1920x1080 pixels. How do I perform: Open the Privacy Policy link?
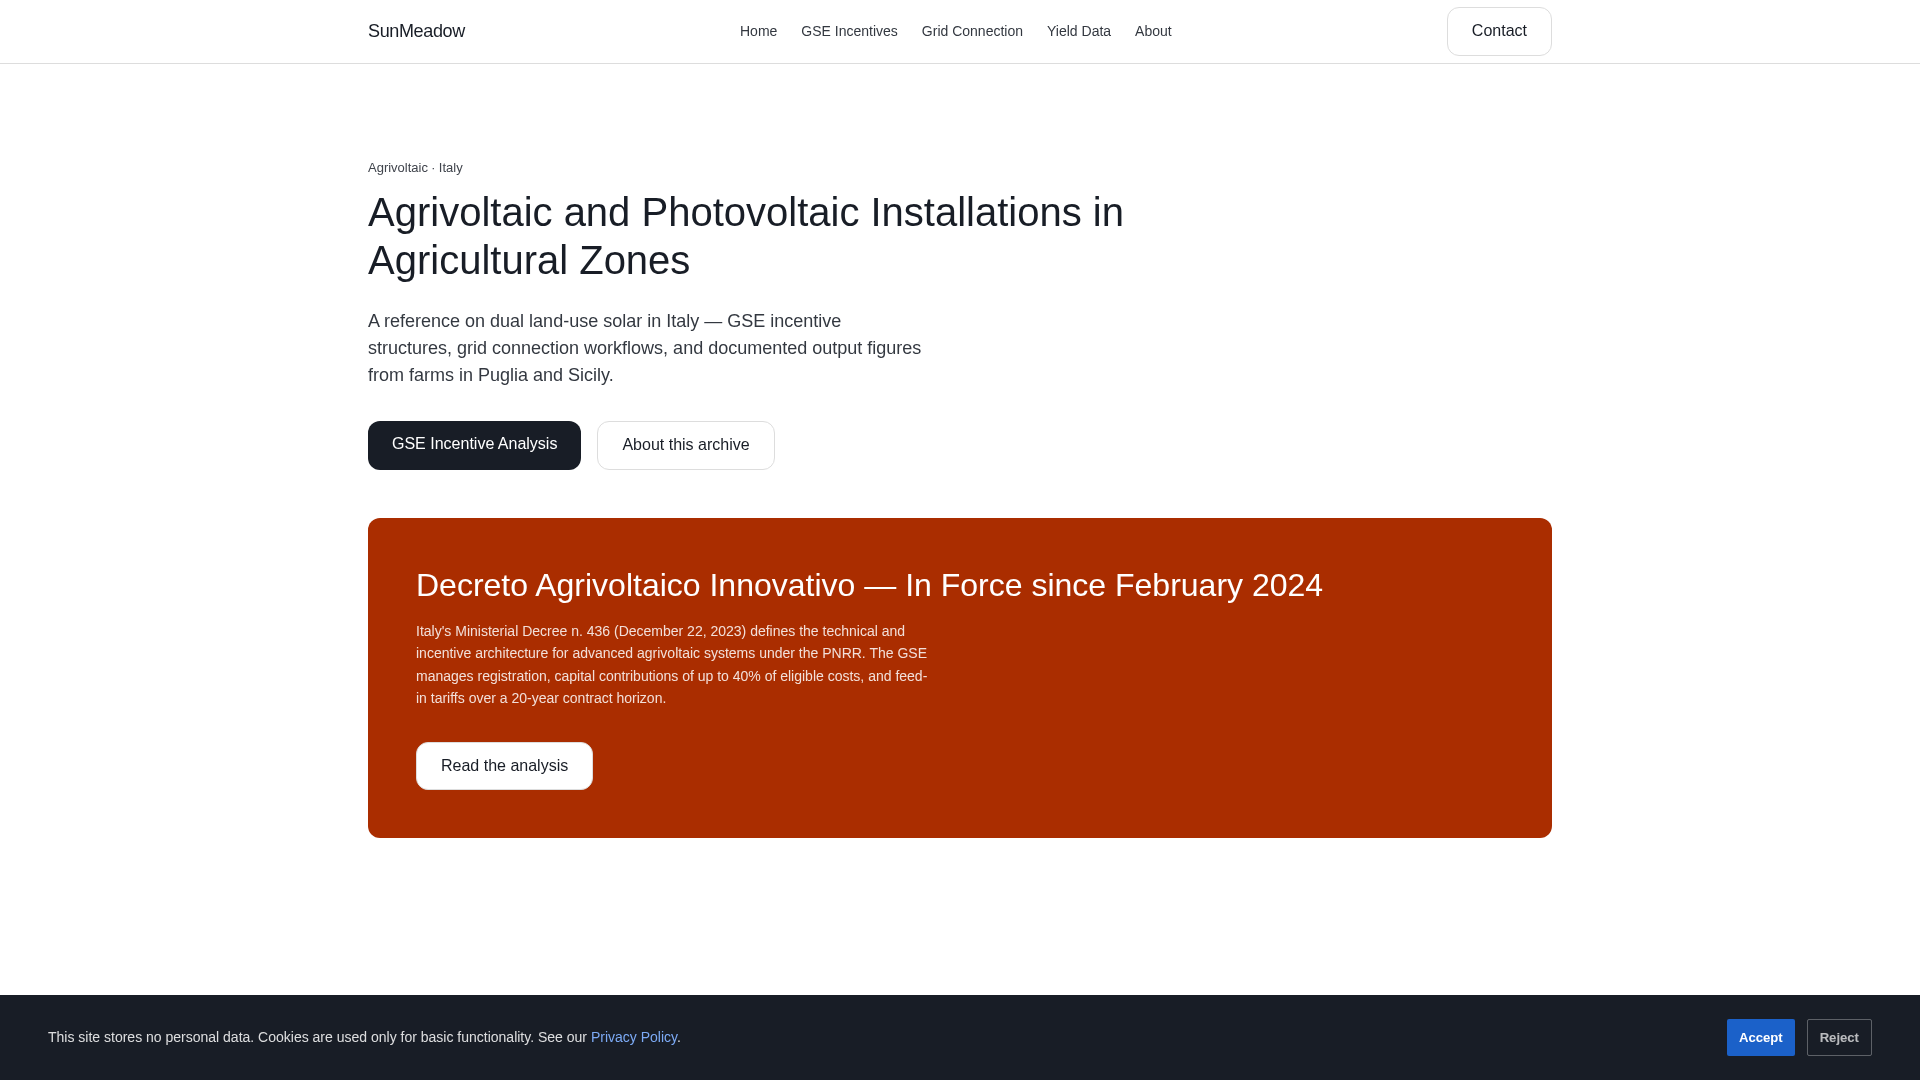coord(634,1037)
